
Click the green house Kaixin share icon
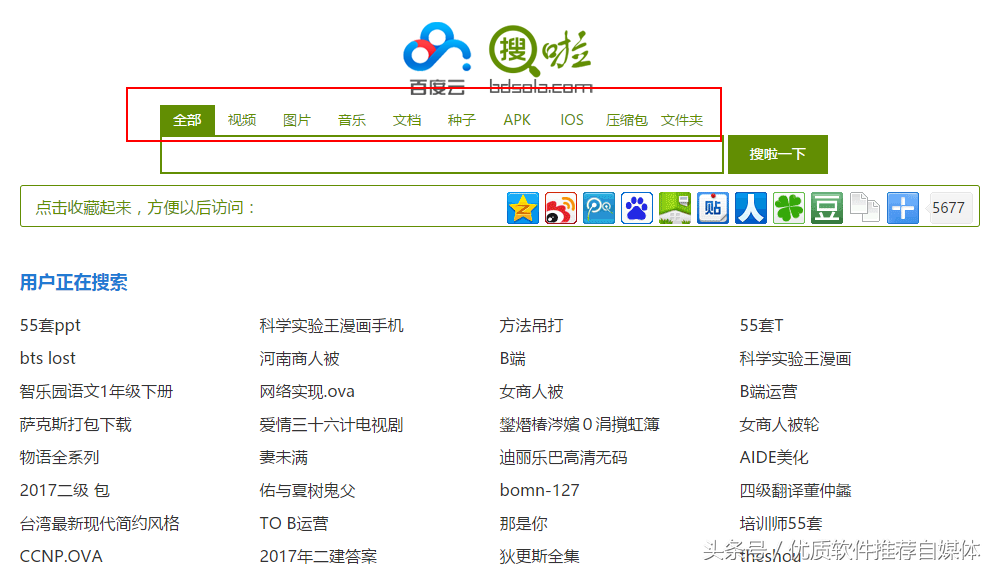tap(675, 208)
